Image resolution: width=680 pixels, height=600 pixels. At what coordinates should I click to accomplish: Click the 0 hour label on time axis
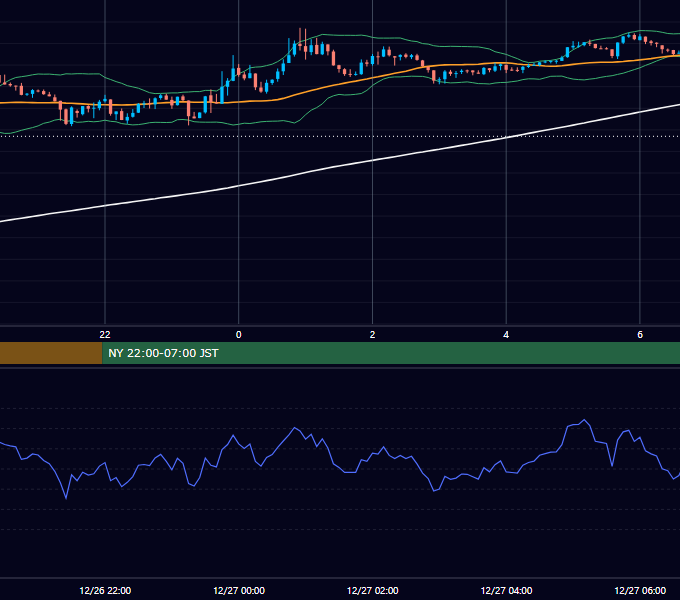coord(239,335)
